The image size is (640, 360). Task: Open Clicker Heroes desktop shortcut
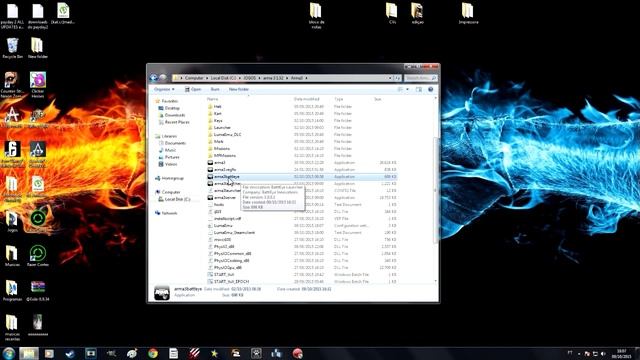38,85
